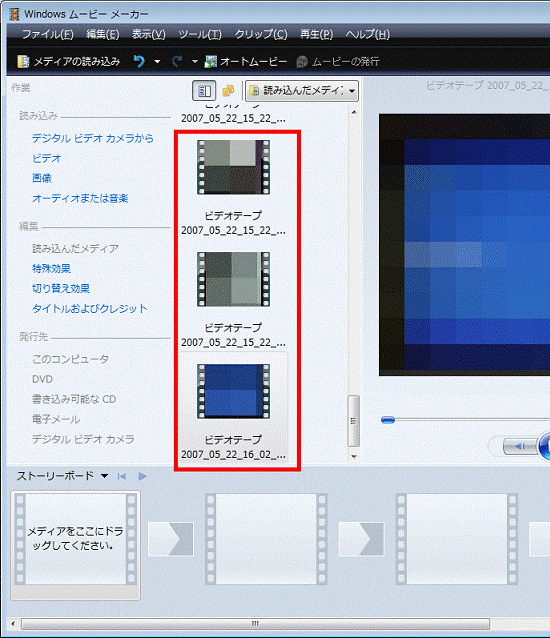550x638 pixels.
Task: Click media list scroll up arrow
Action: pyautogui.click(x=354, y=112)
